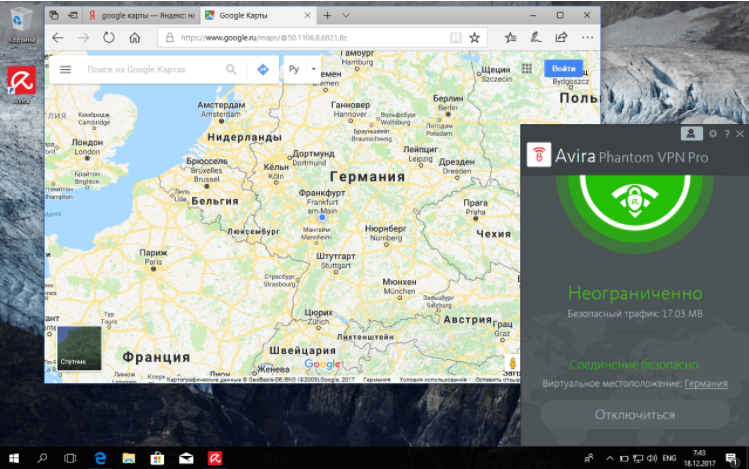Click the Прага label on the map

476,203
